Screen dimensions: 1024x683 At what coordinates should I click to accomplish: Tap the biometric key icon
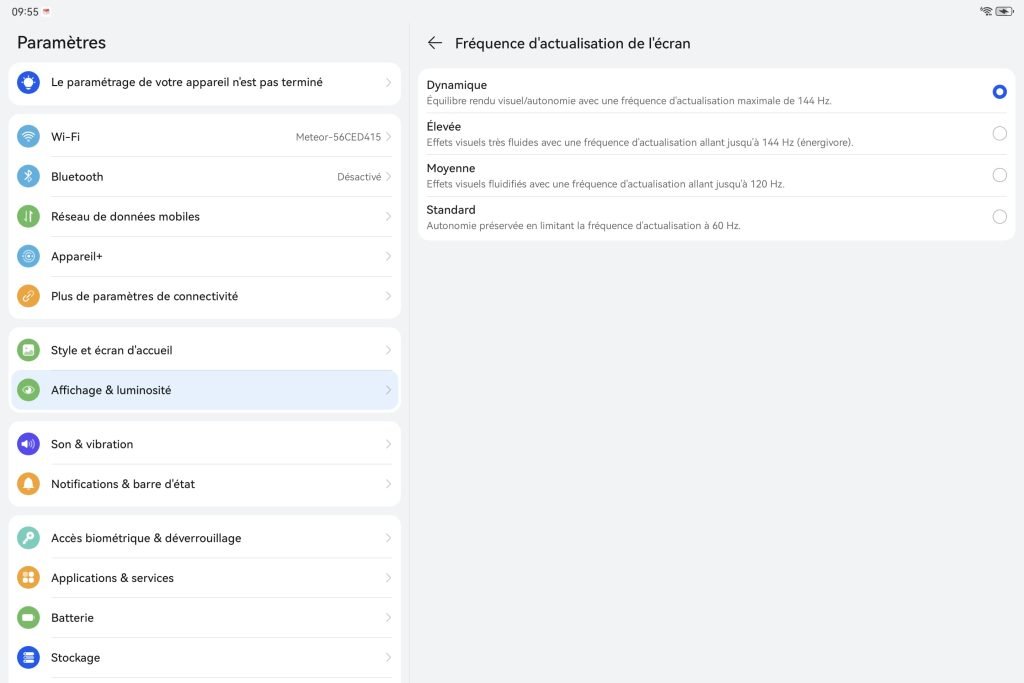(28, 538)
